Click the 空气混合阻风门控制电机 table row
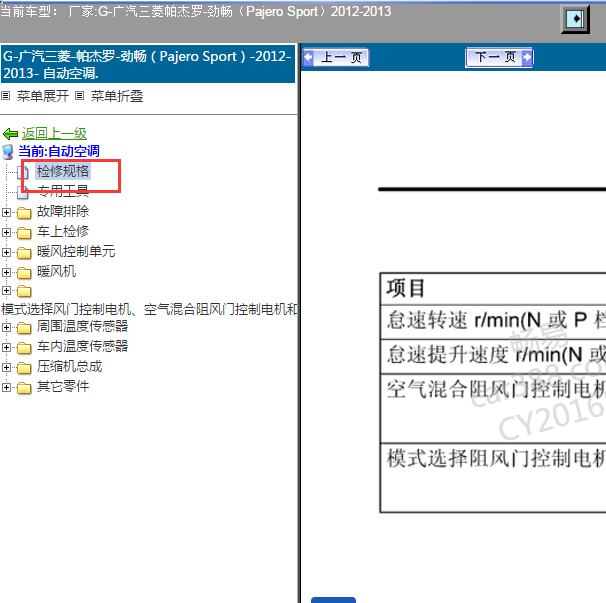The image size is (606, 603). tap(493, 408)
